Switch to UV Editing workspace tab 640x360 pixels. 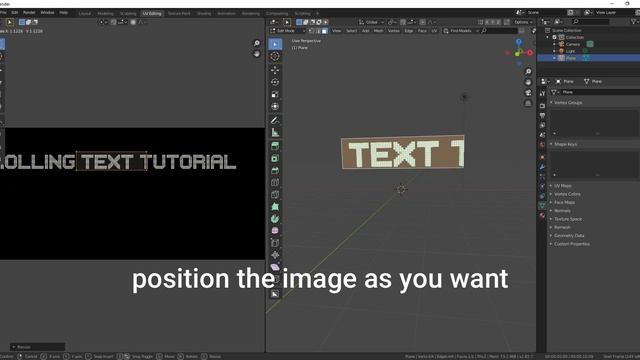pos(152,13)
